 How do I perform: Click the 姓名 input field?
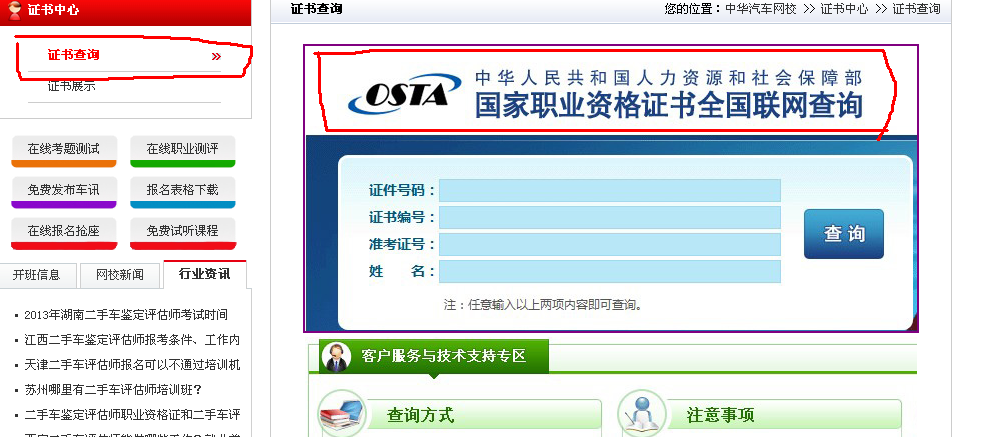point(609,271)
